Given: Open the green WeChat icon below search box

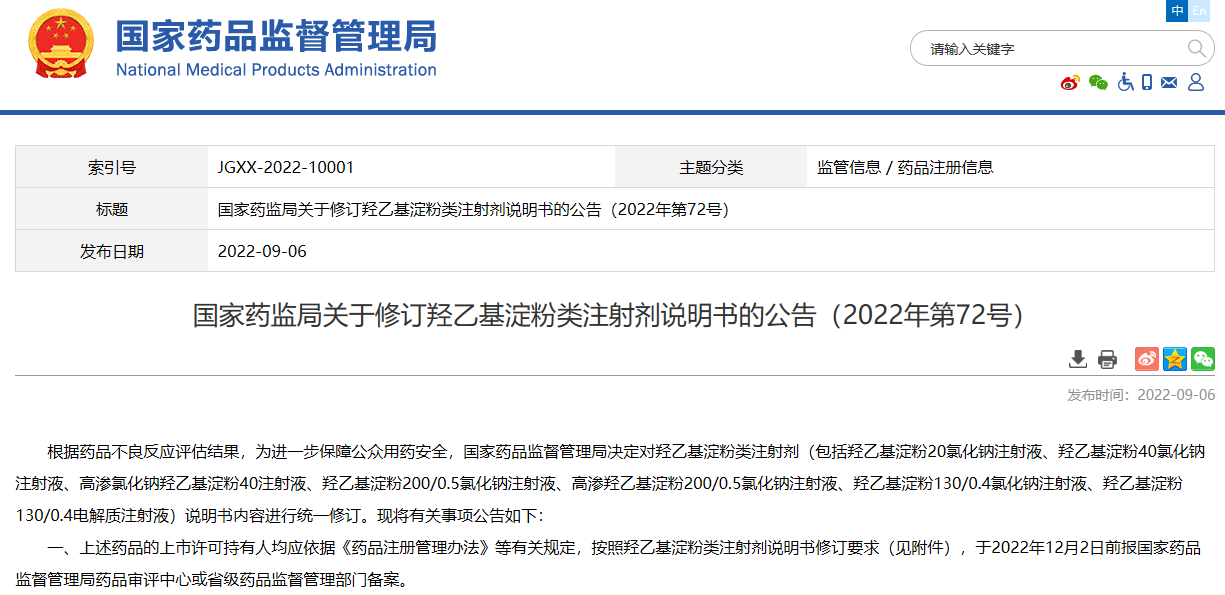Looking at the screenshot, I should click(1098, 83).
